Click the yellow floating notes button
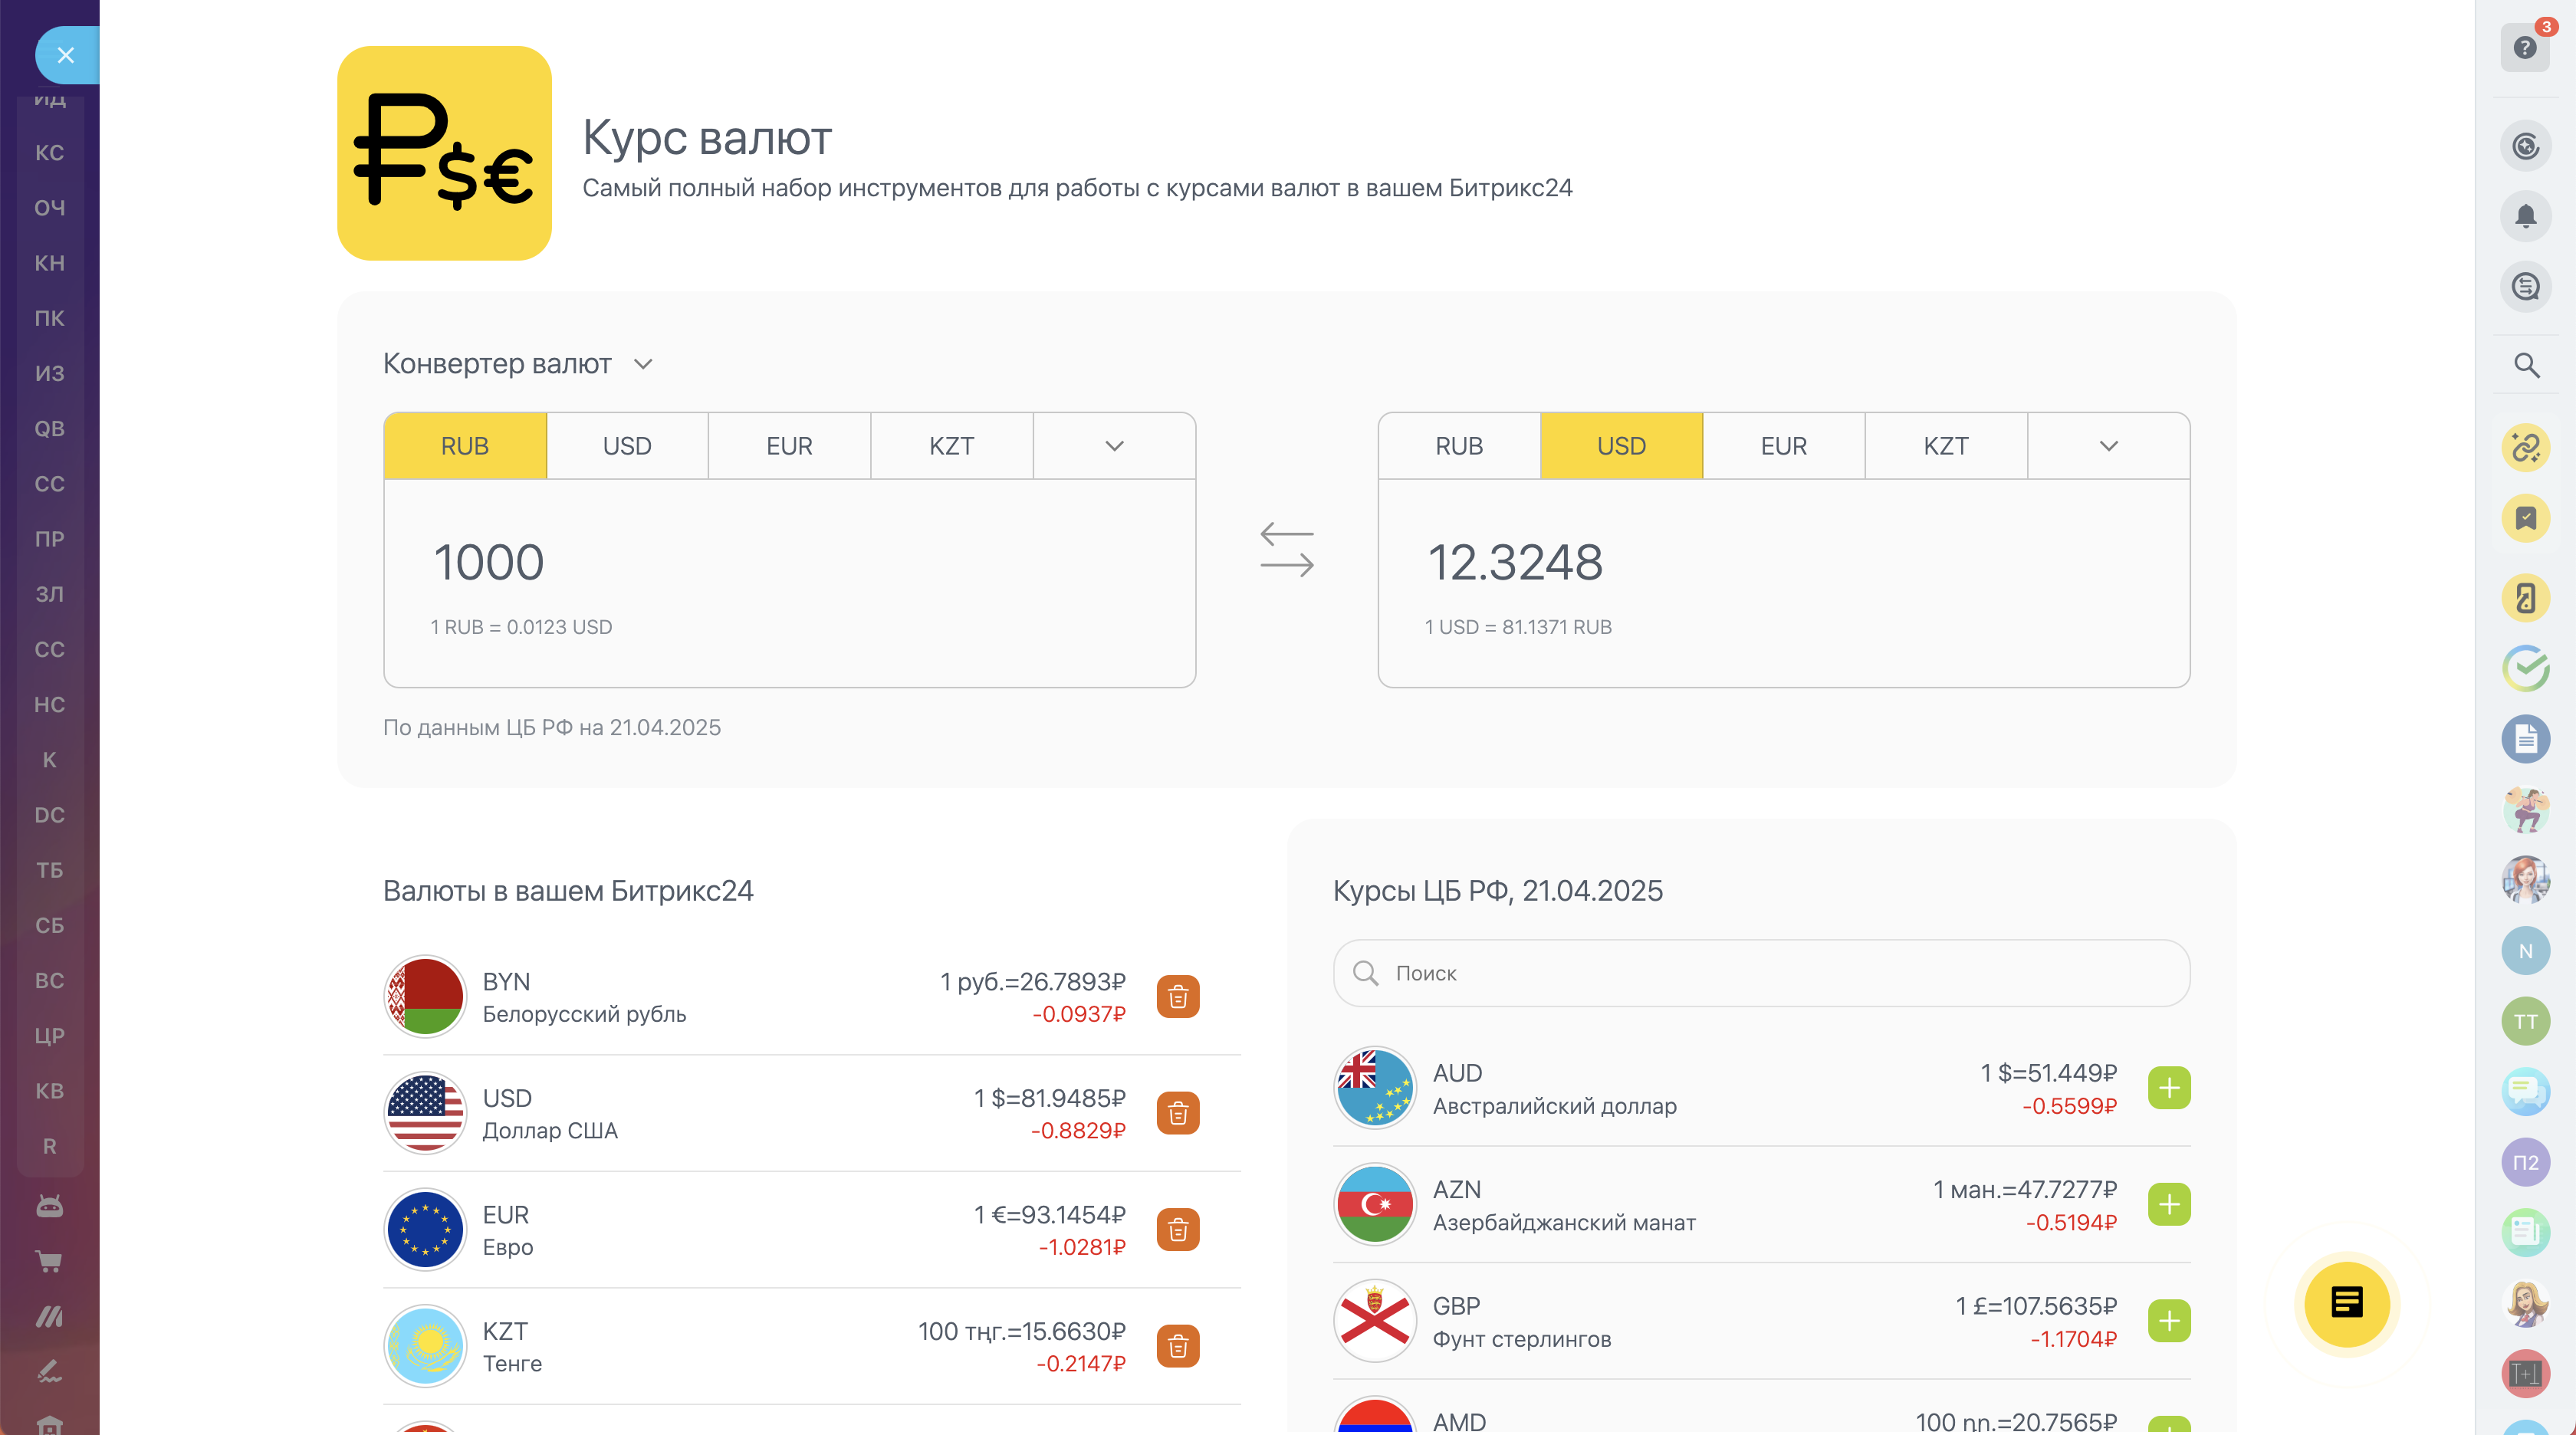The height and width of the screenshot is (1435, 2576). pyautogui.click(x=2346, y=1303)
